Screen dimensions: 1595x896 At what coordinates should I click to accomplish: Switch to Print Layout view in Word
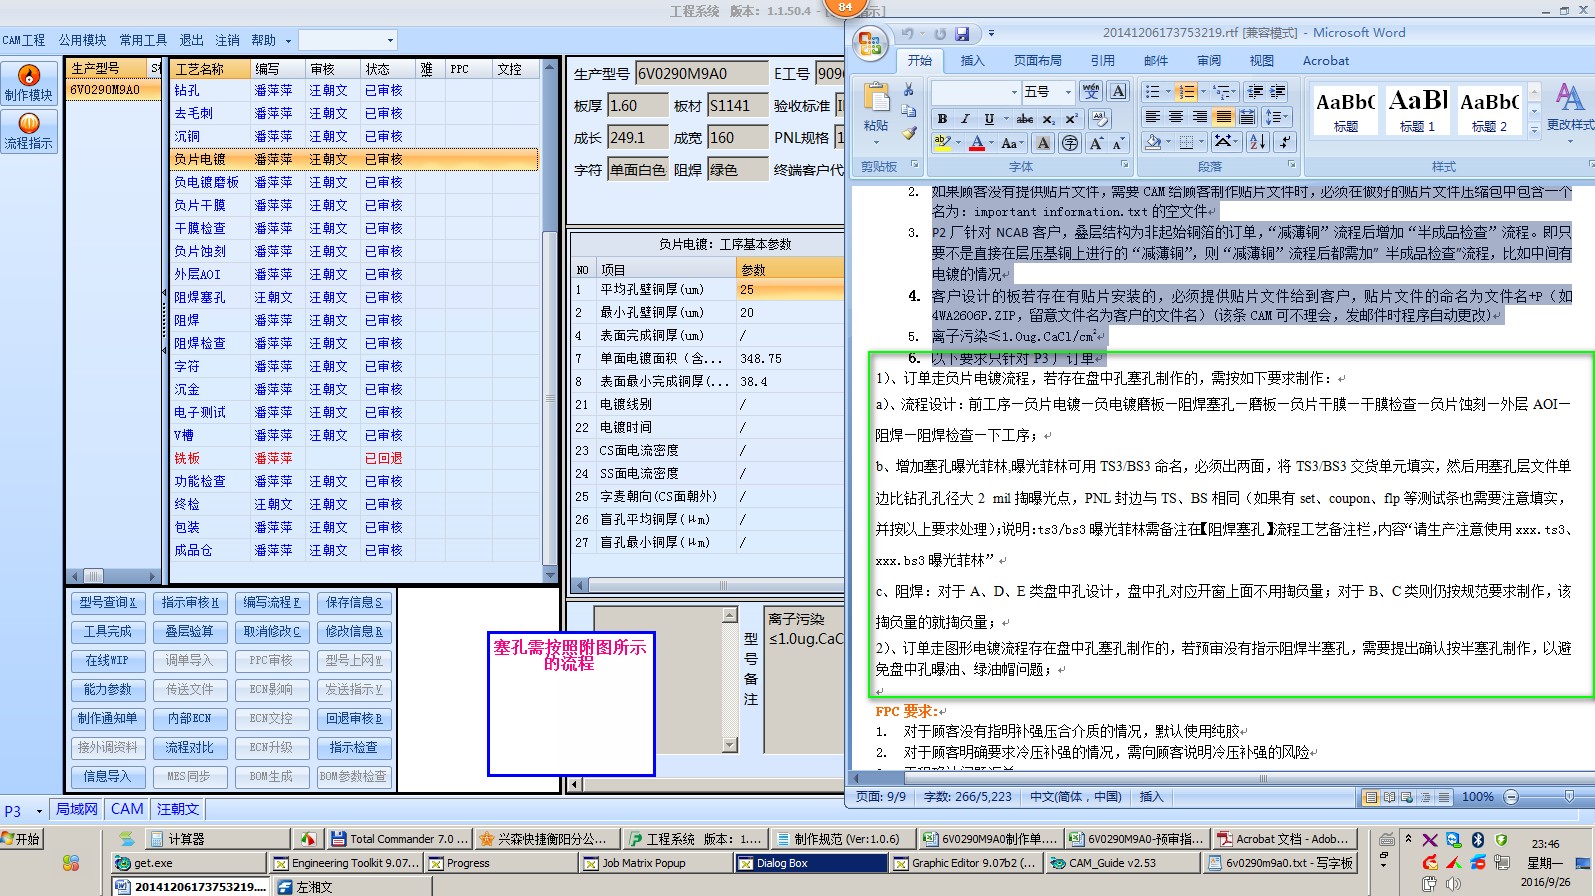point(1371,797)
